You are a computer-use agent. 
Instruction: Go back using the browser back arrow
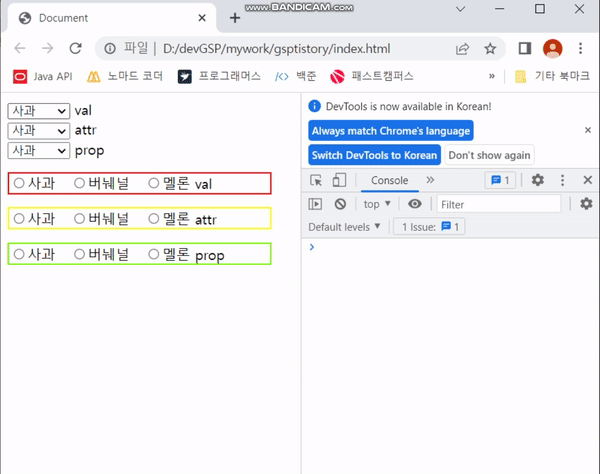[x=20, y=49]
